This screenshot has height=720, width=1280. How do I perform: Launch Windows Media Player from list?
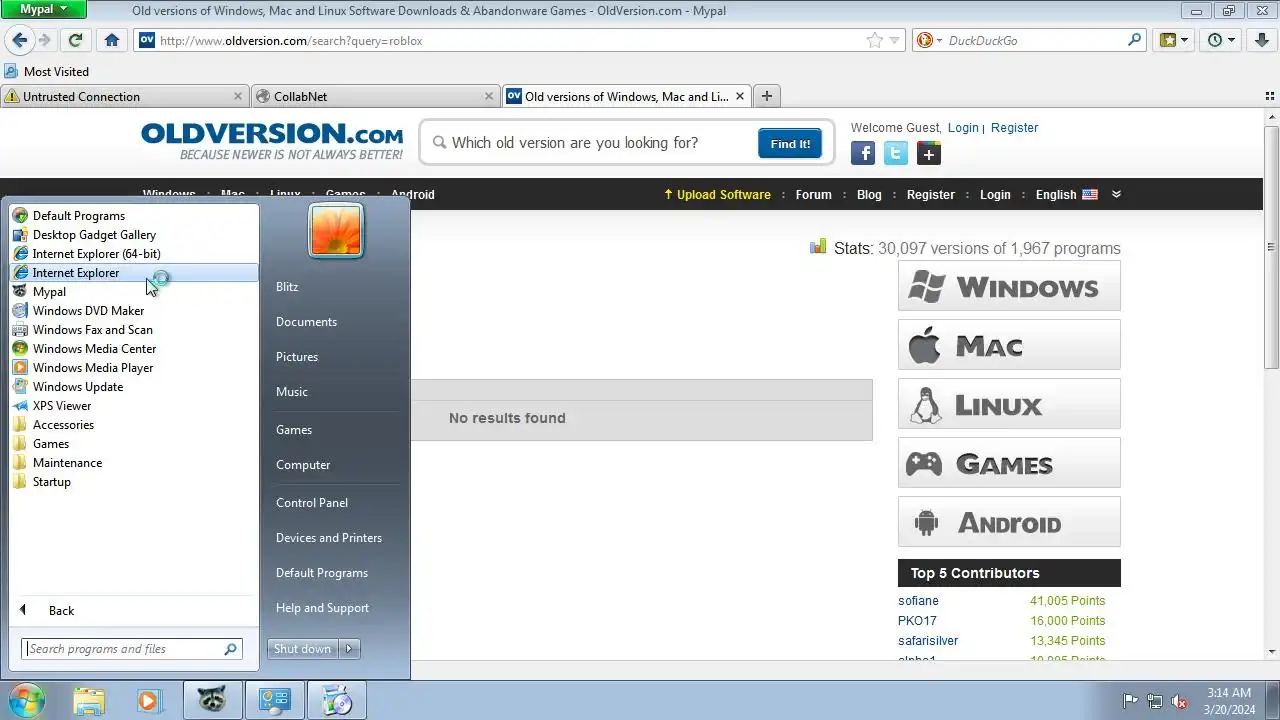134,368
